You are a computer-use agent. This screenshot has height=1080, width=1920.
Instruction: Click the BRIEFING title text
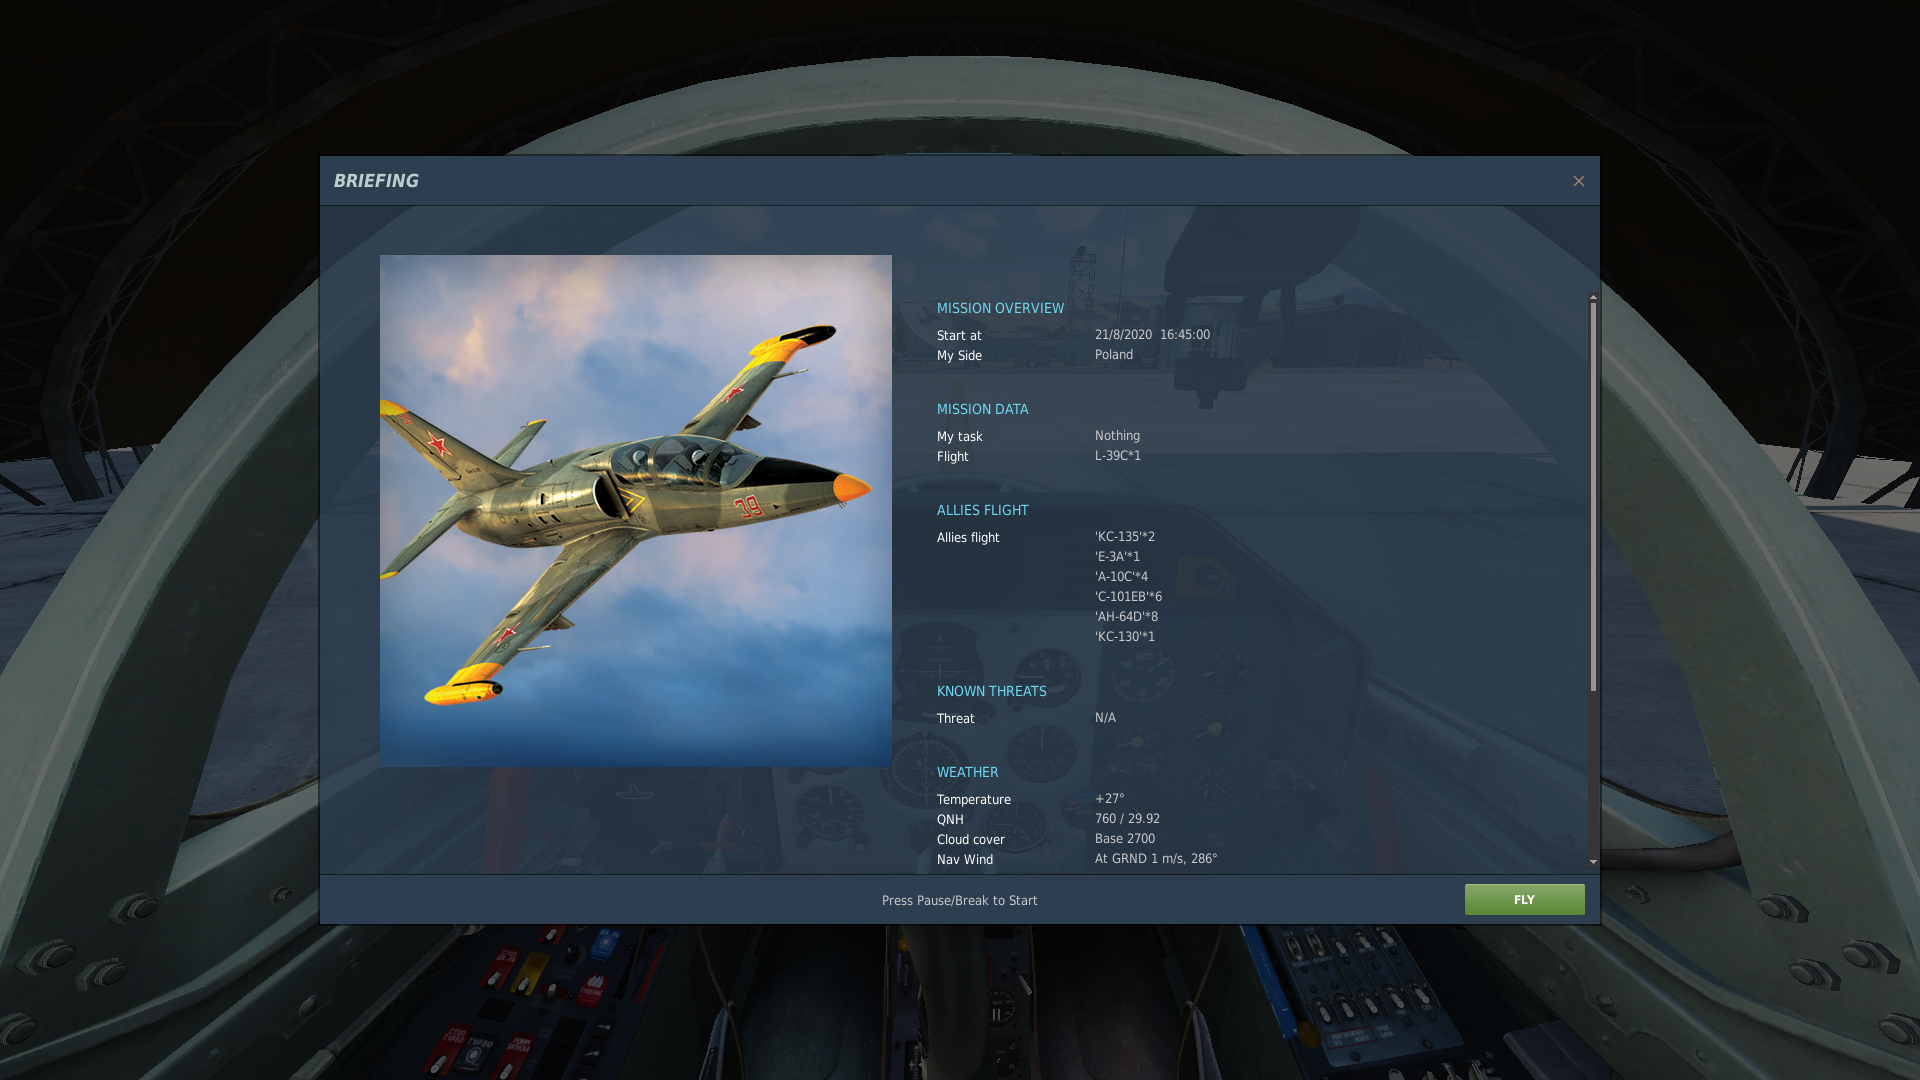[376, 181]
